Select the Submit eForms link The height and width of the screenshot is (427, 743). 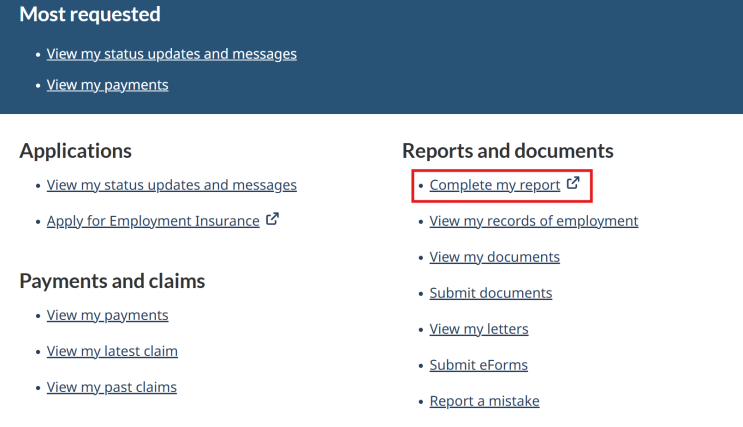click(479, 365)
